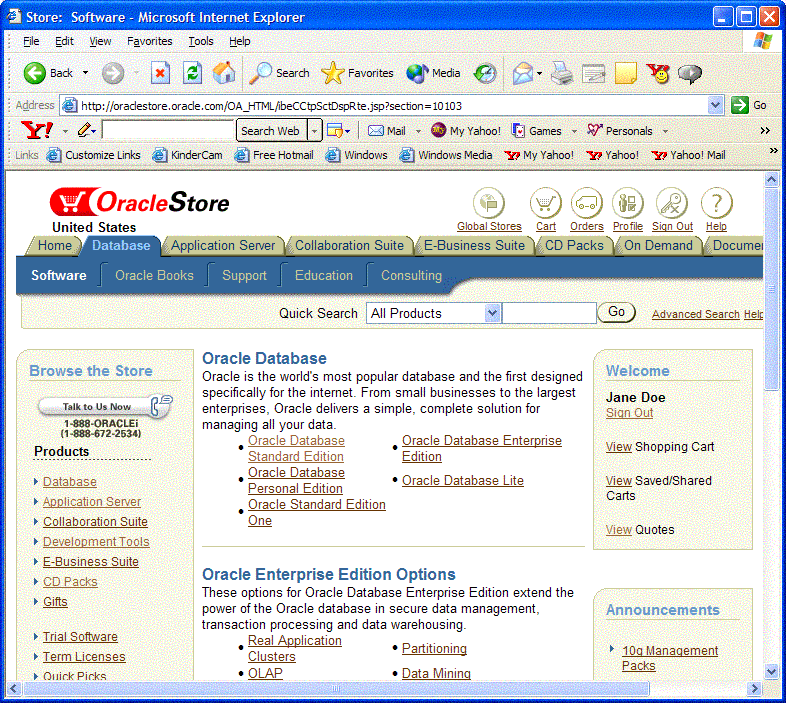Open the File menu
Viewport: 786px width, 703px height.
[31, 41]
